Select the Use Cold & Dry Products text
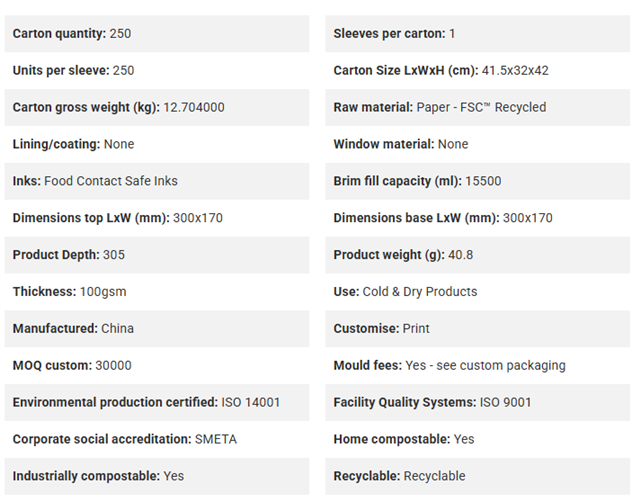 click(x=405, y=292)
